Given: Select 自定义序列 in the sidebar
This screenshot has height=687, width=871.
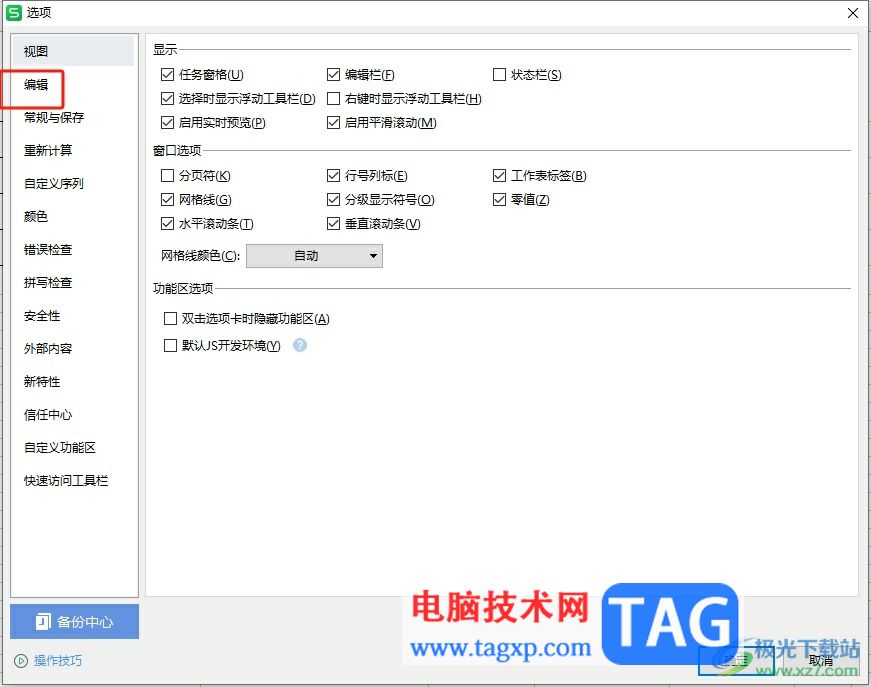Looking at the screenshot, I should pos(54,183).
